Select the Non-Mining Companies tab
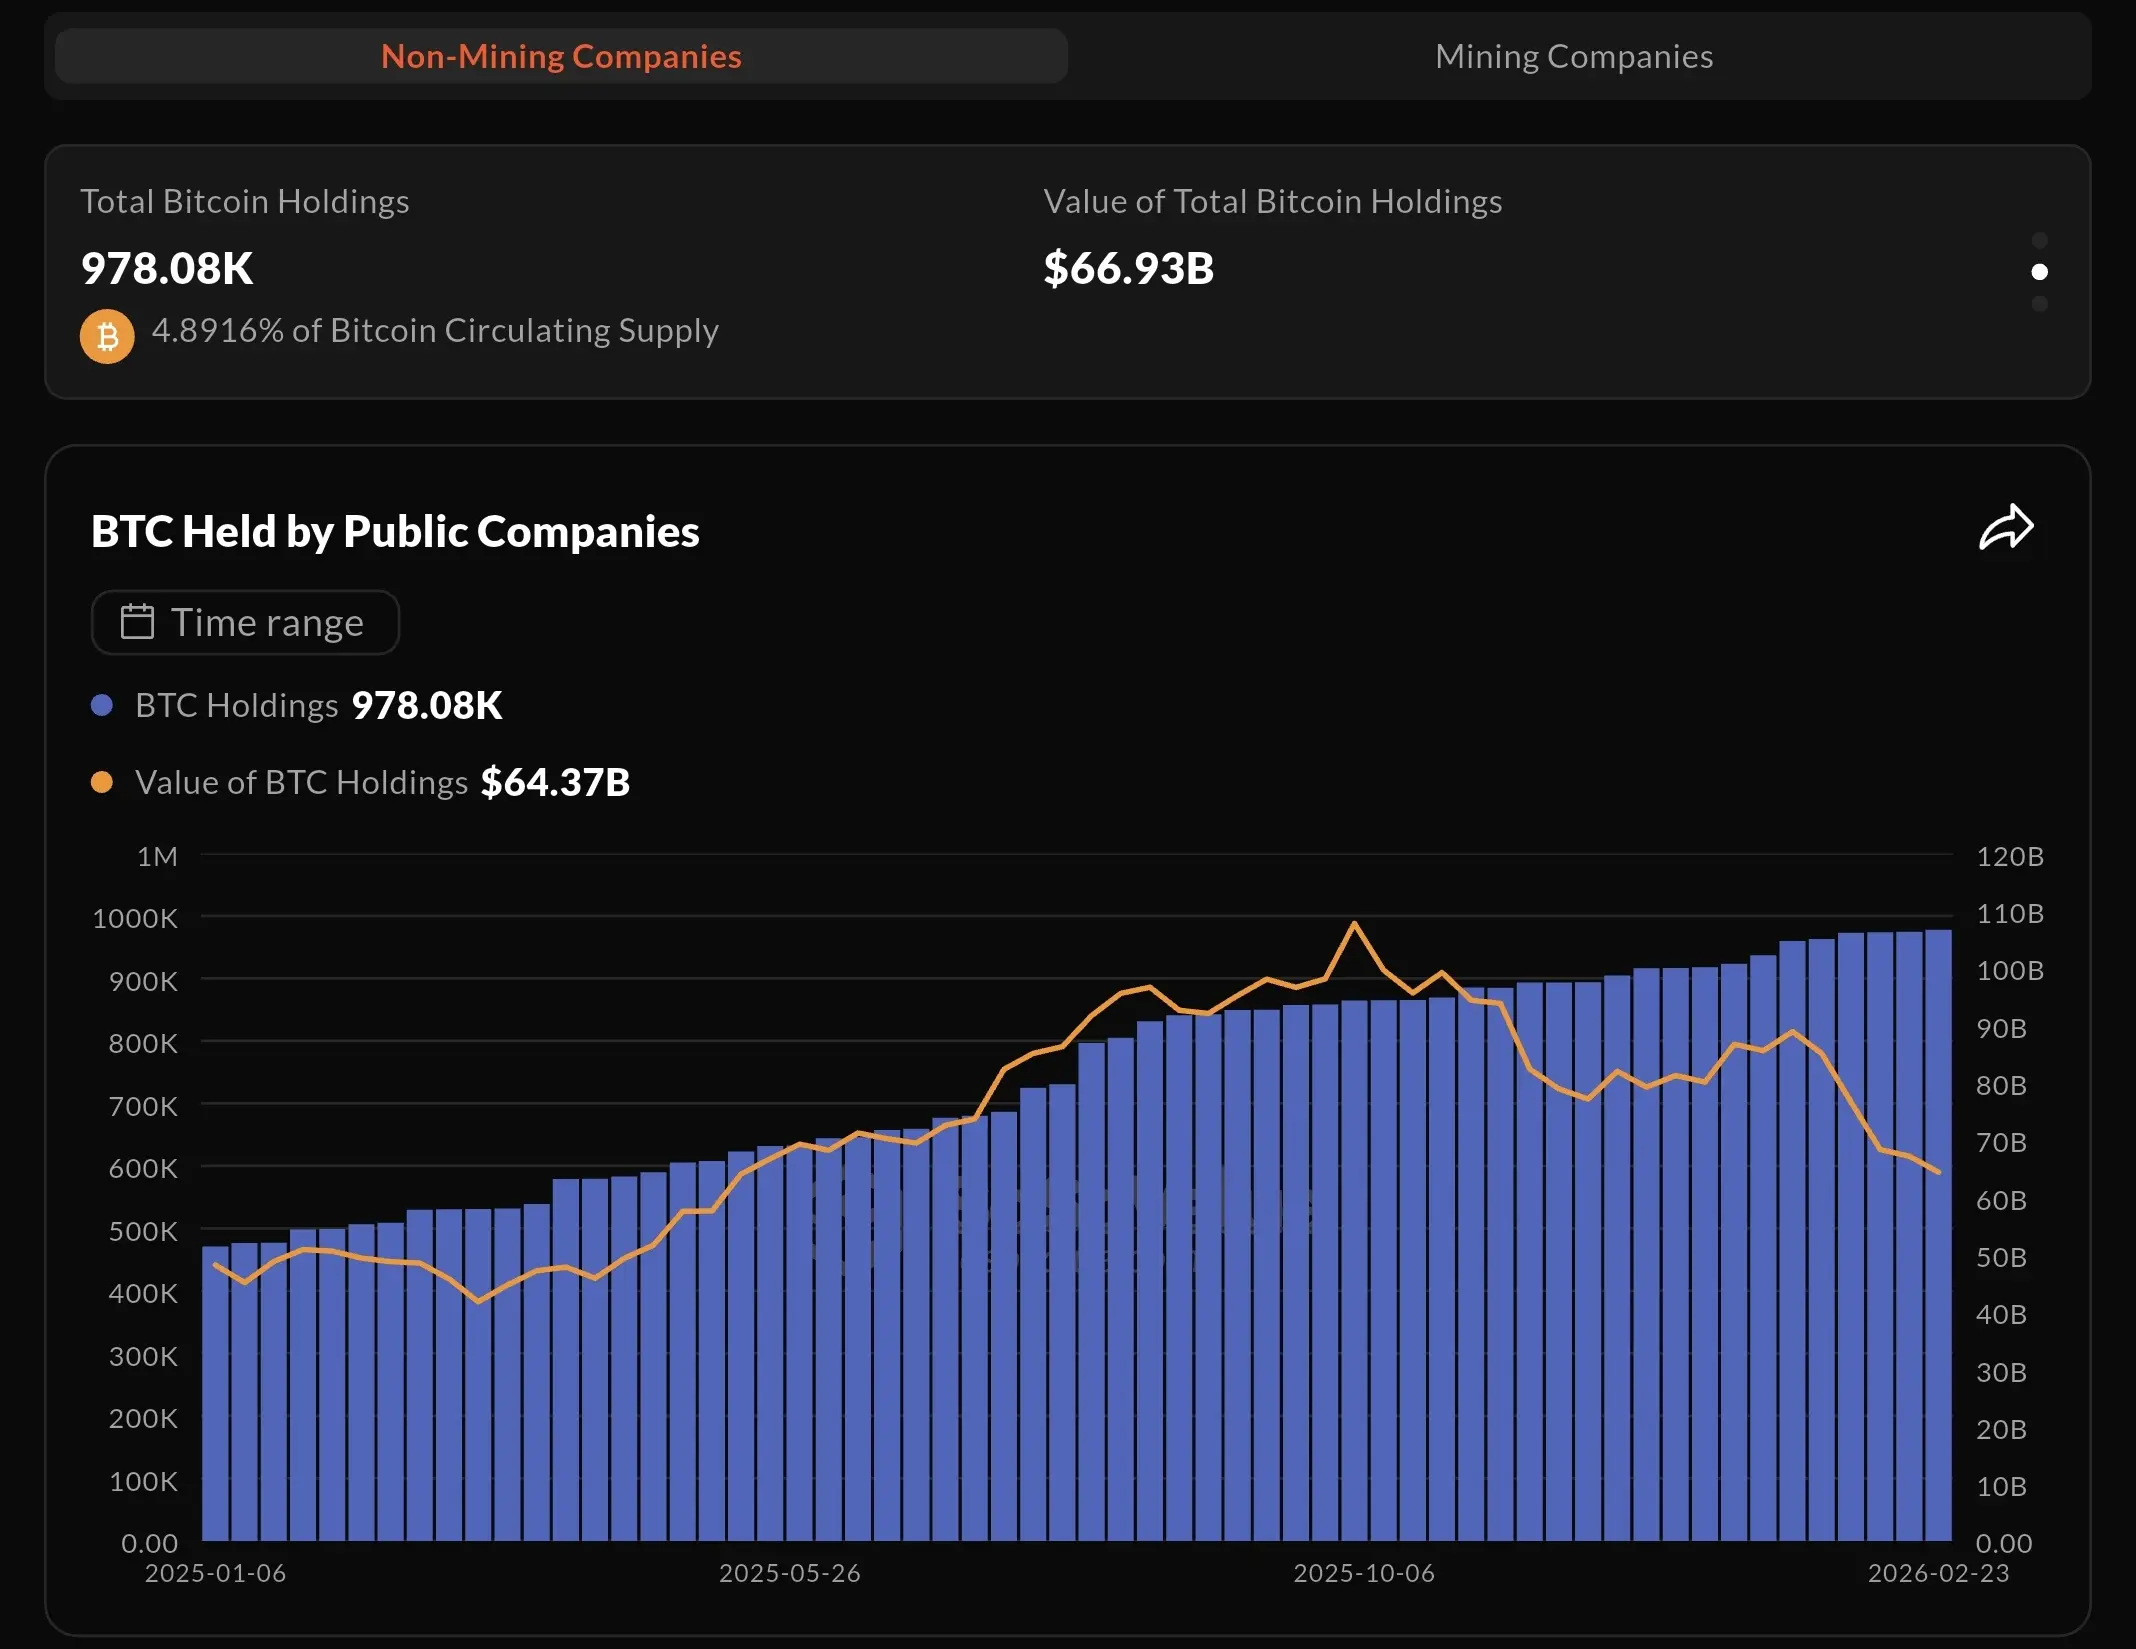The image size is (2136, 1649). [x=561, y=57]
